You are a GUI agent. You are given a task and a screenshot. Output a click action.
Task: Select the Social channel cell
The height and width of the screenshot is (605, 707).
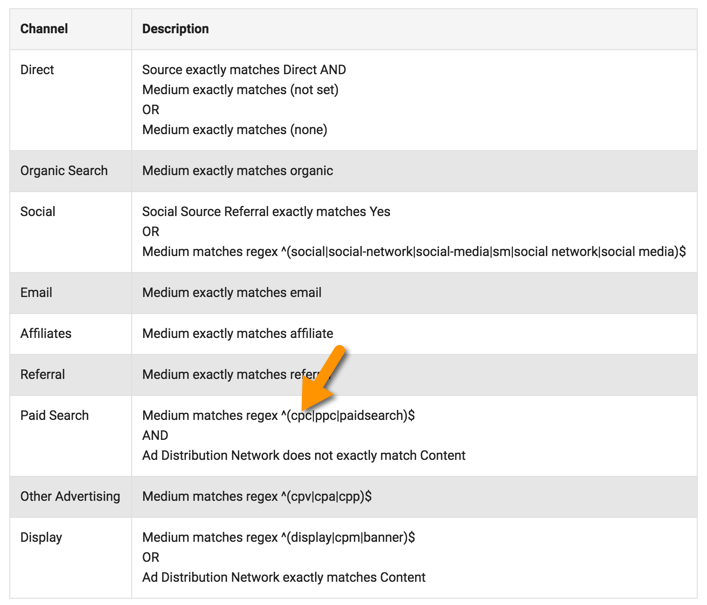pos(38,212)
